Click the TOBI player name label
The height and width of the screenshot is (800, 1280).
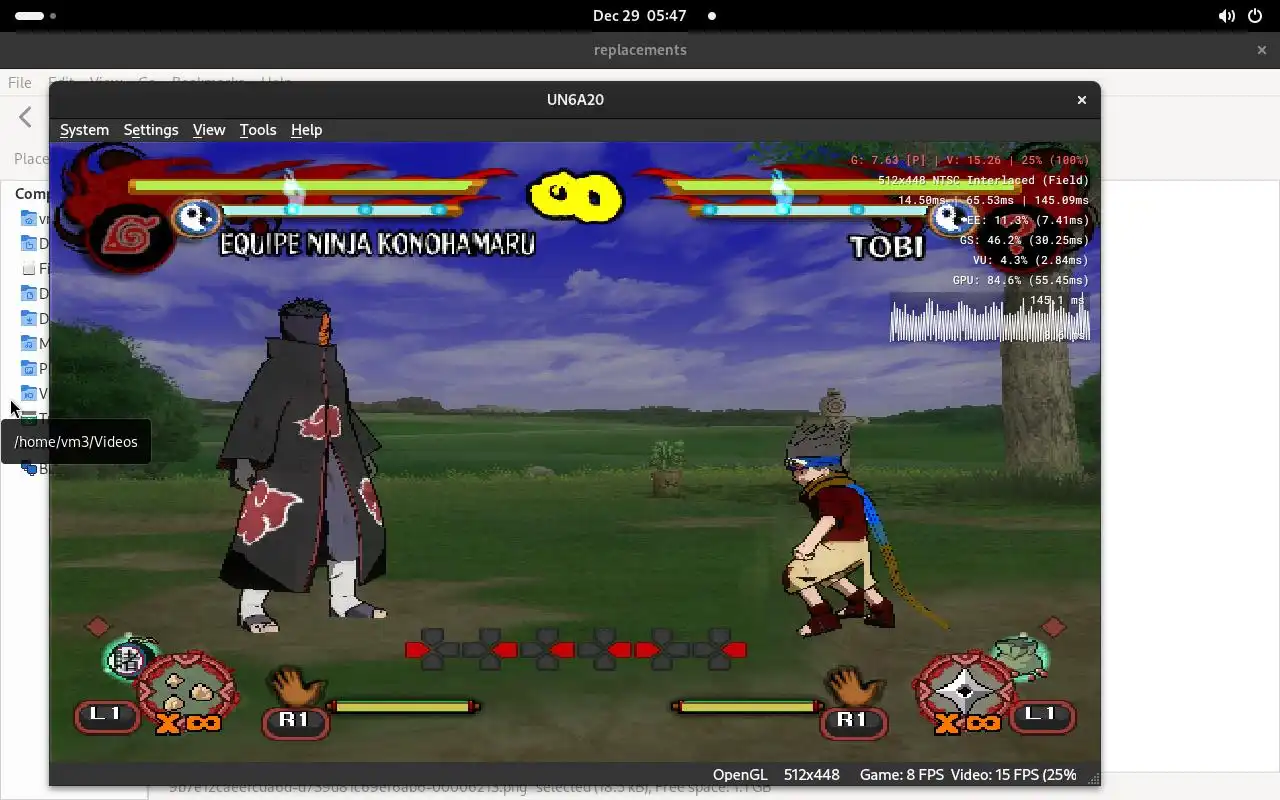887,247
